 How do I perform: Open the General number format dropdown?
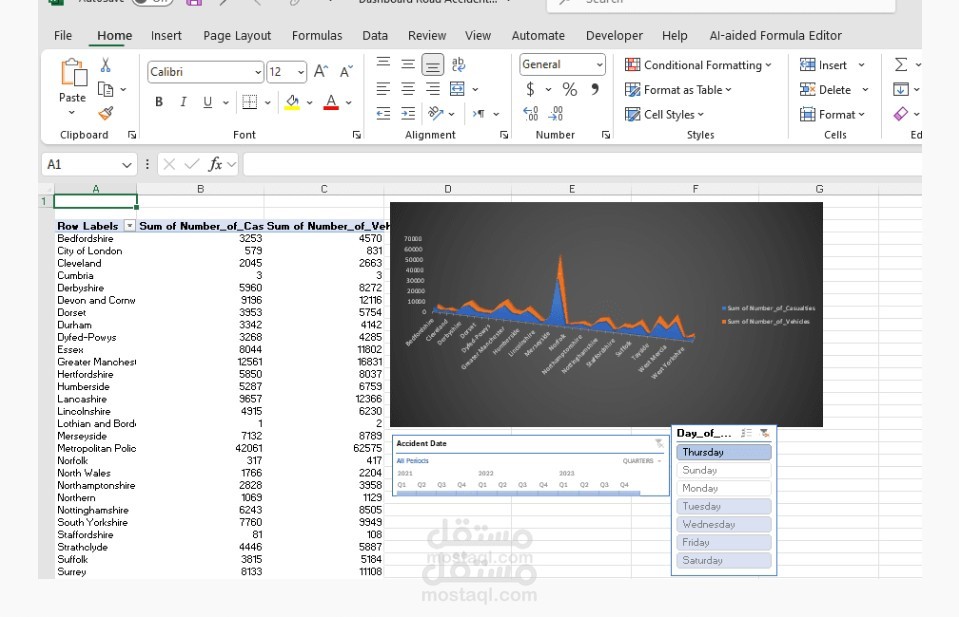click(x=599, y=64)
